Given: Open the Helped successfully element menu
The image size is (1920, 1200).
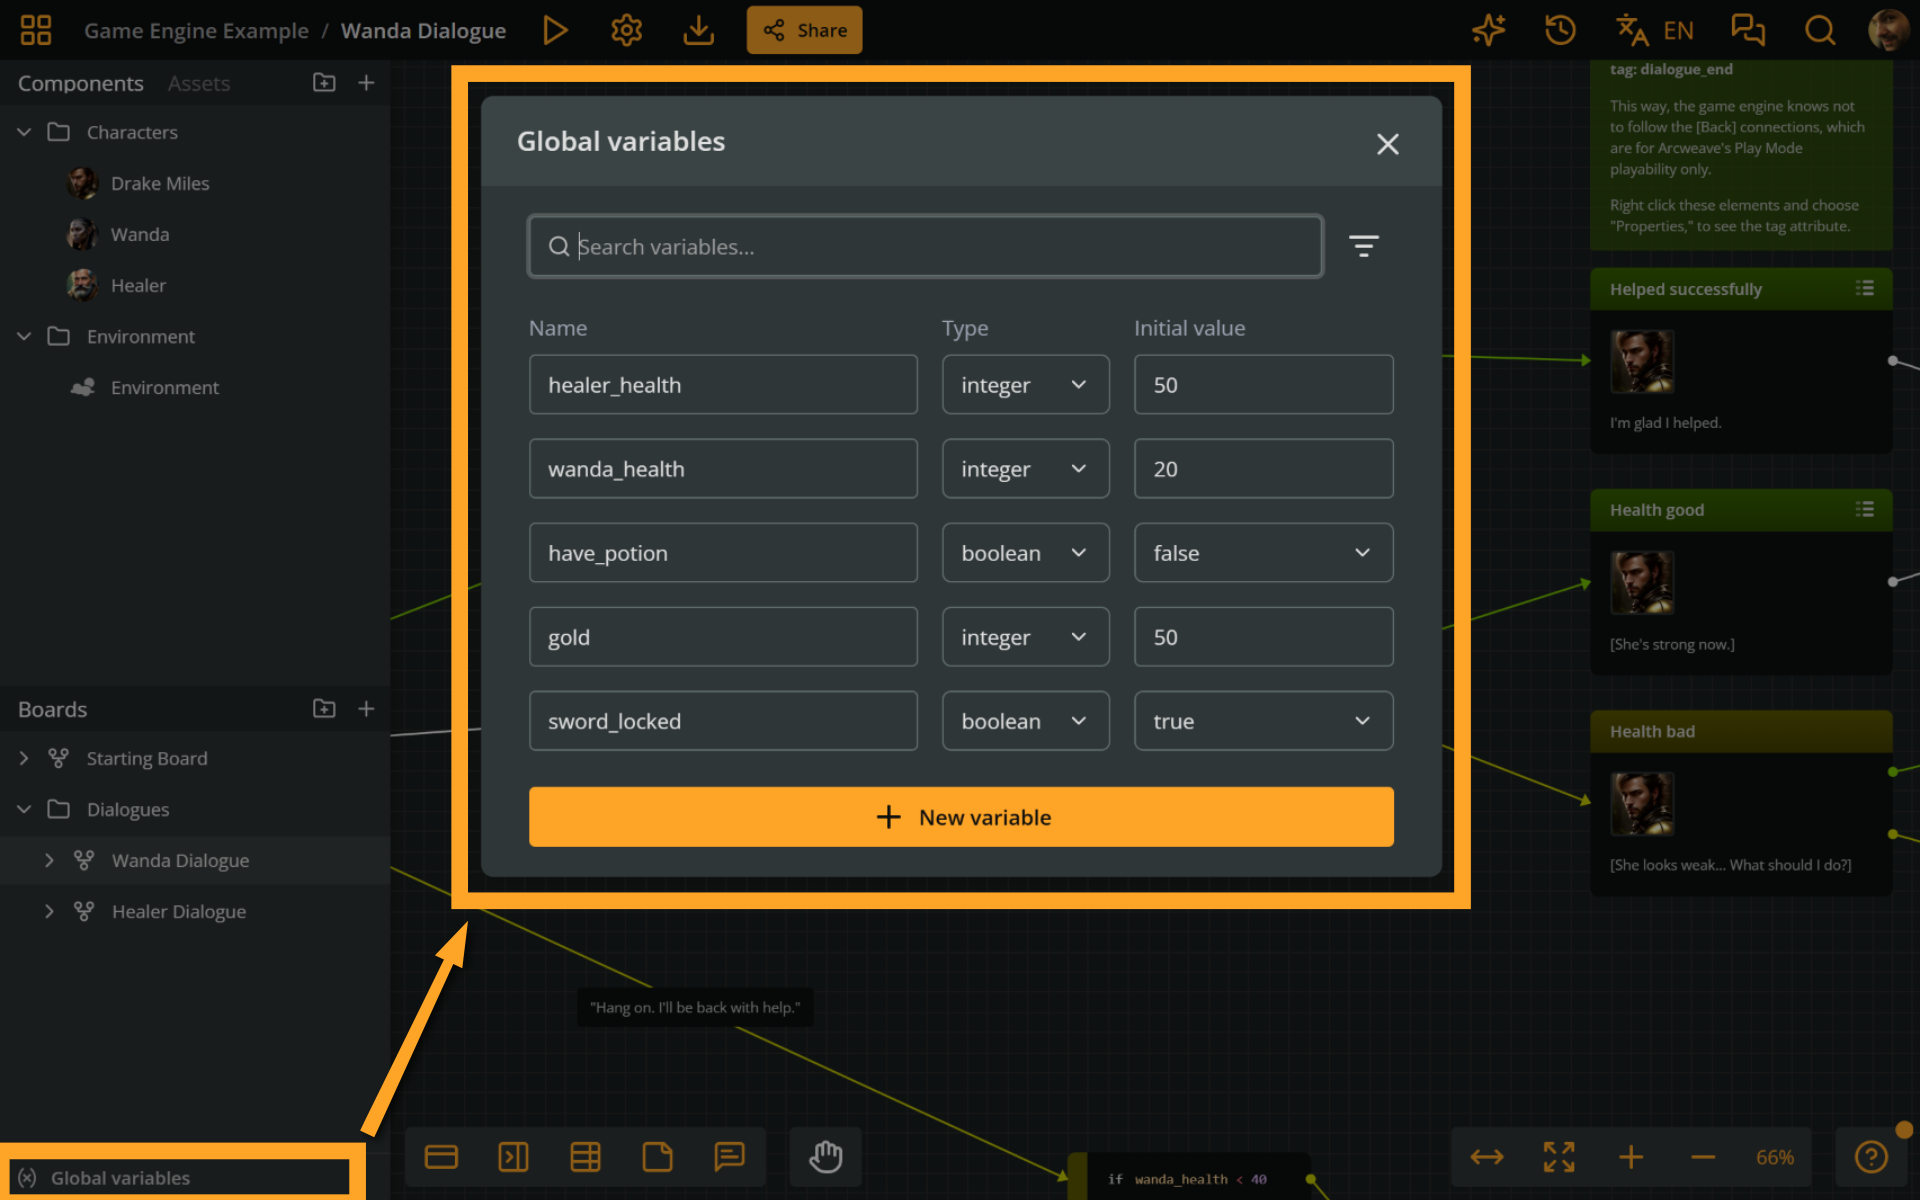Looking at the screenshot, I should pyautogui.click(x=1864, y=289).
